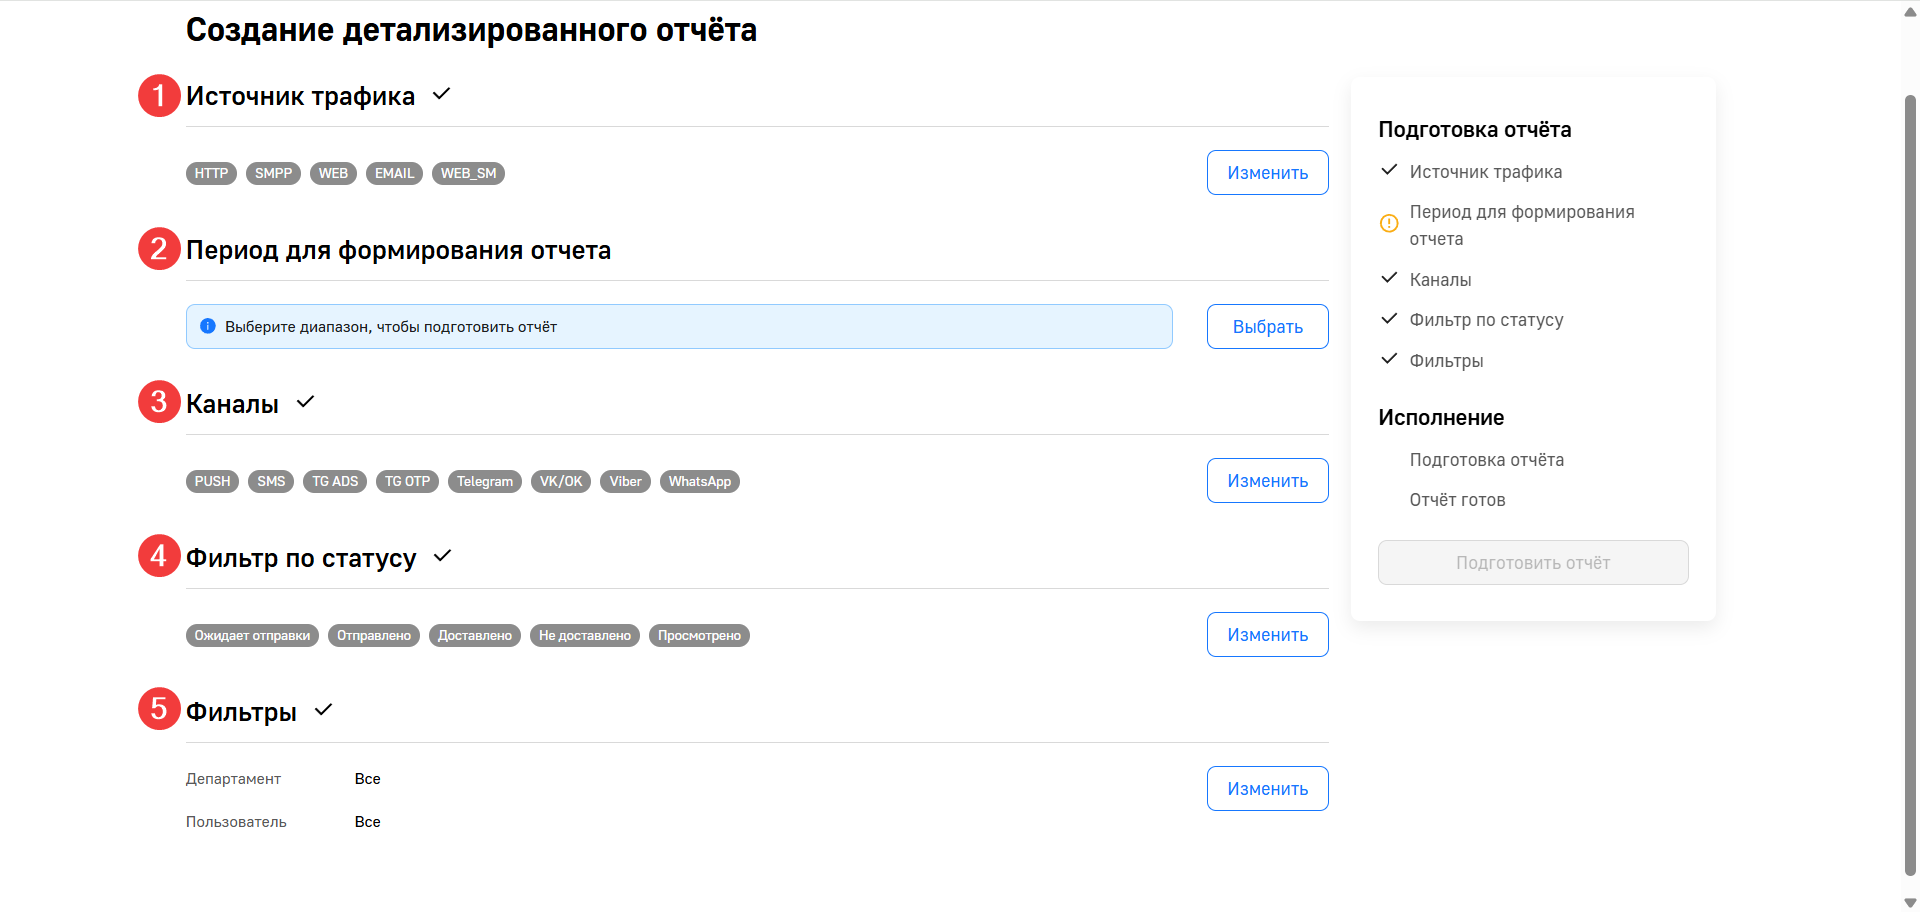Viewport: 1920px width, 912px height.
Task: Click the SMPP traffic source tag
Action: (273, 174)
